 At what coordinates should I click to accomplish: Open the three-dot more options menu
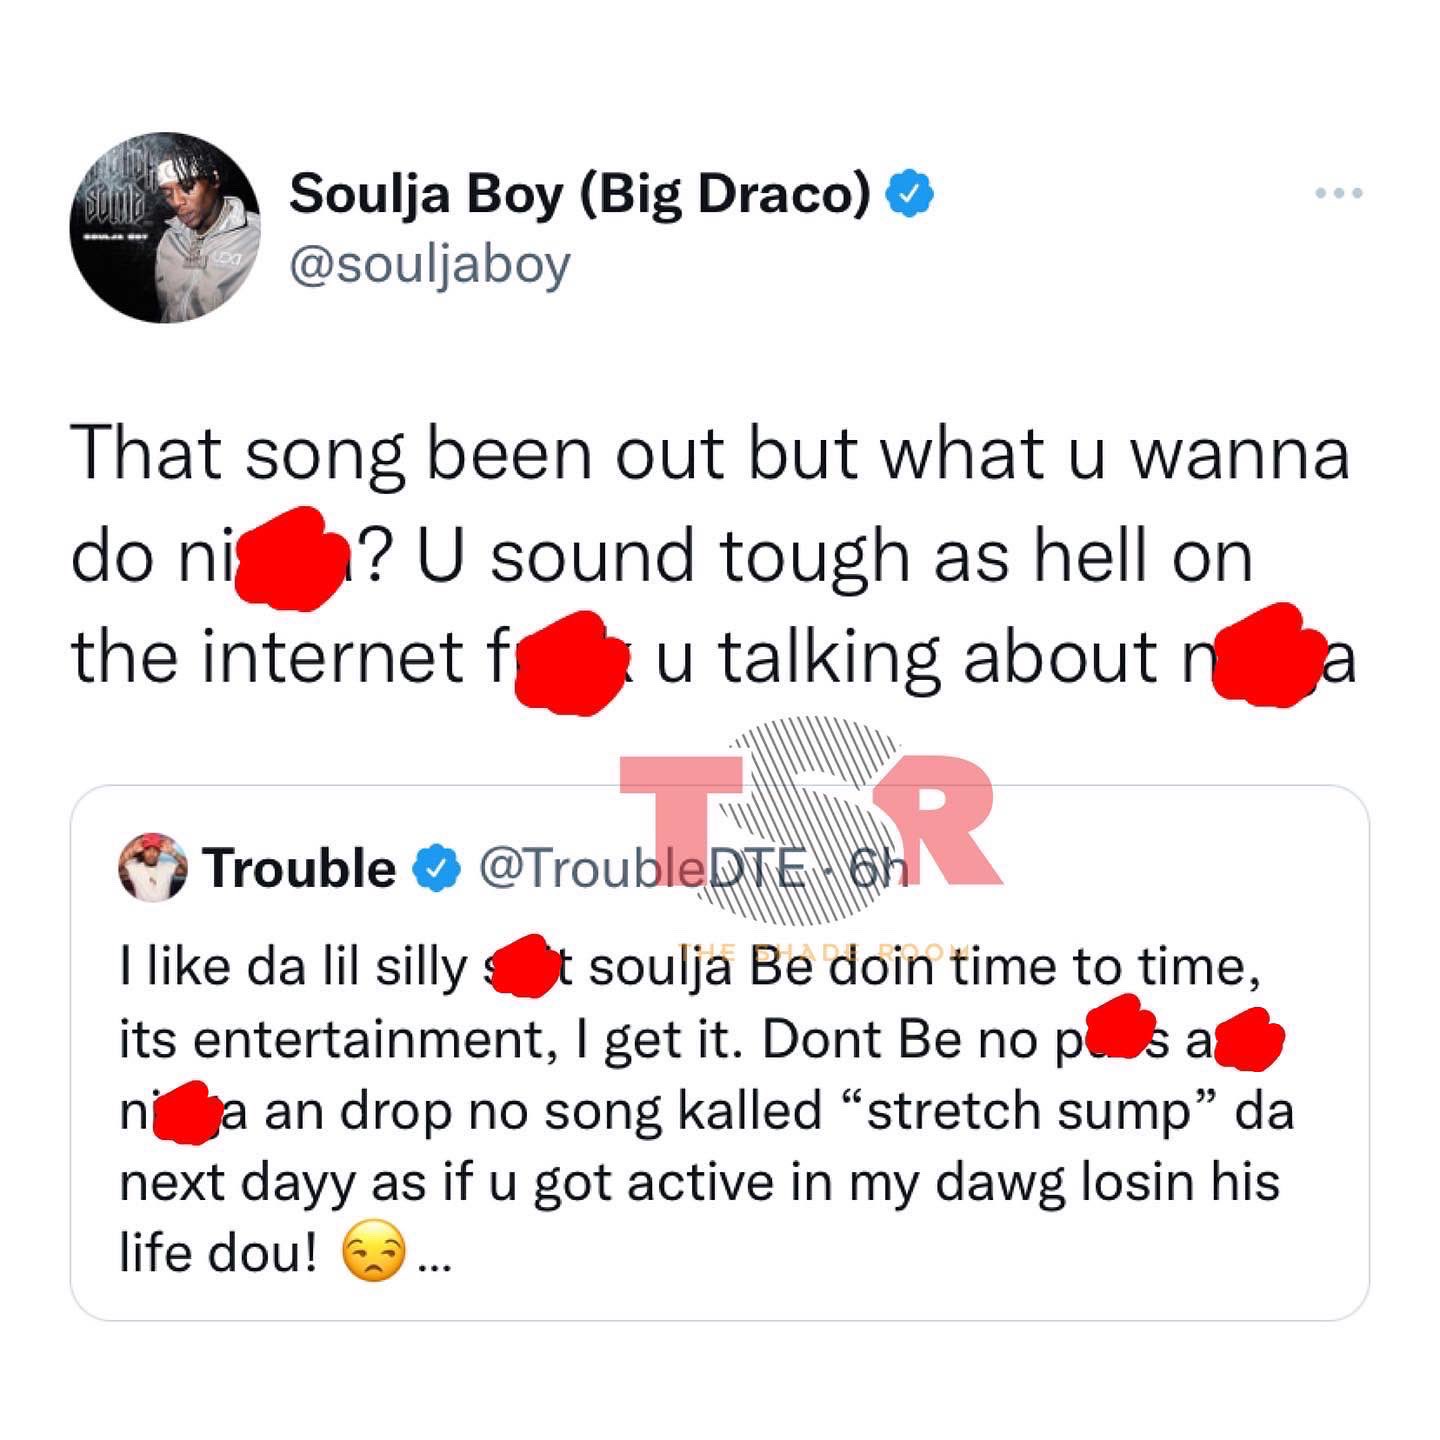(x=1338, y=193)
